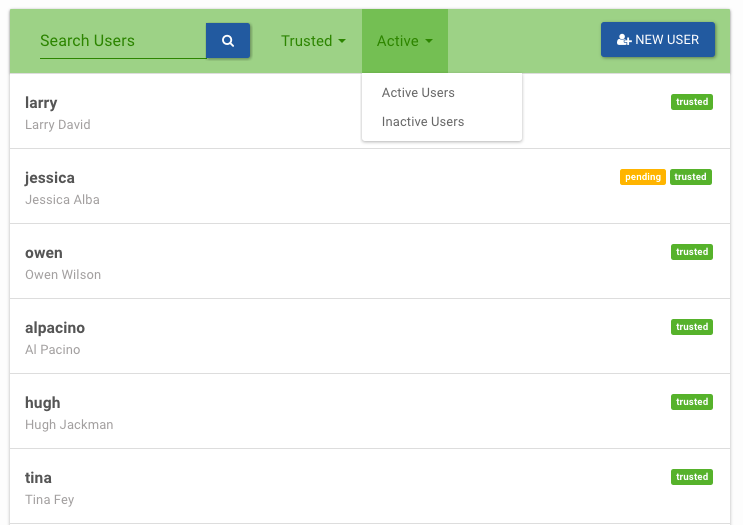Screen dimensions: 743x525
Task: Click alpacino's trusted badge
Action: click(x=691, y=327)
